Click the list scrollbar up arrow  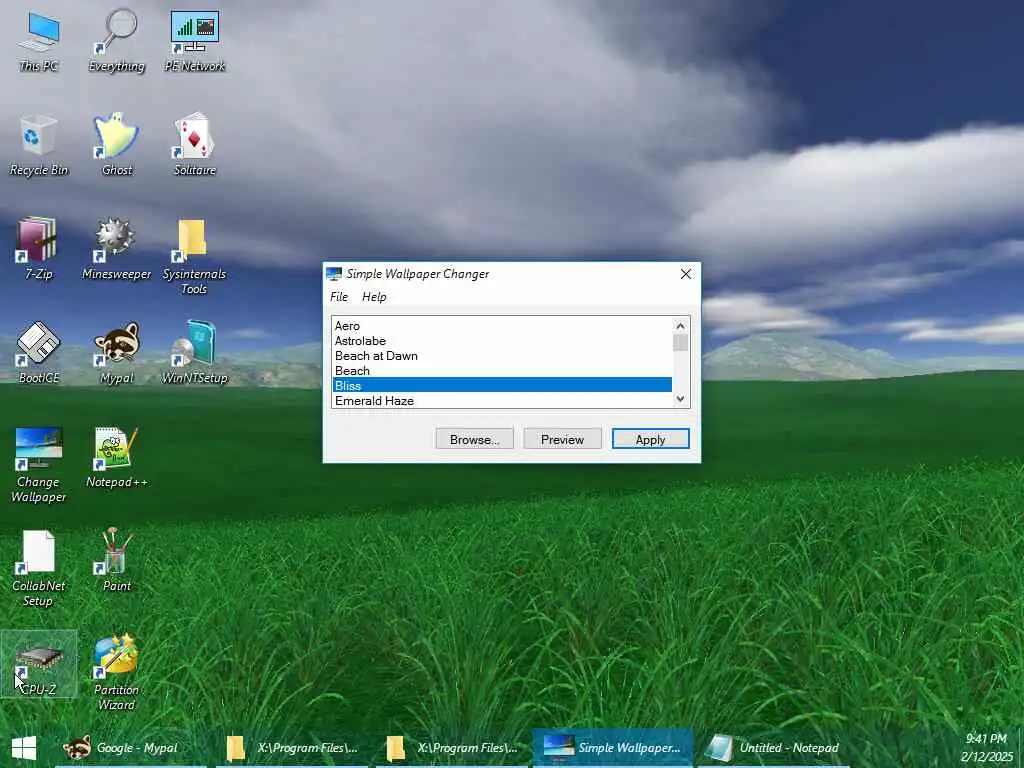click(x=680, y=325)
